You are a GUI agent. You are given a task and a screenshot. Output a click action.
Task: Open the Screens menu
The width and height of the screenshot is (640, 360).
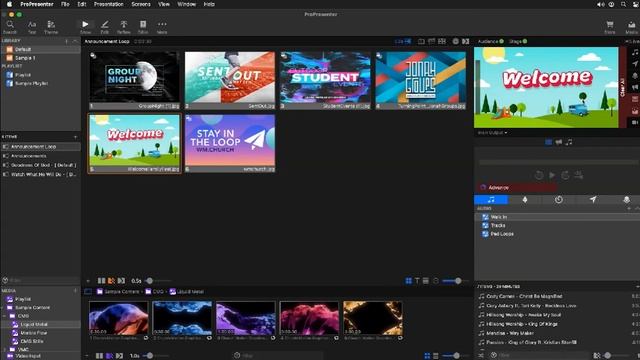(141, 4)
